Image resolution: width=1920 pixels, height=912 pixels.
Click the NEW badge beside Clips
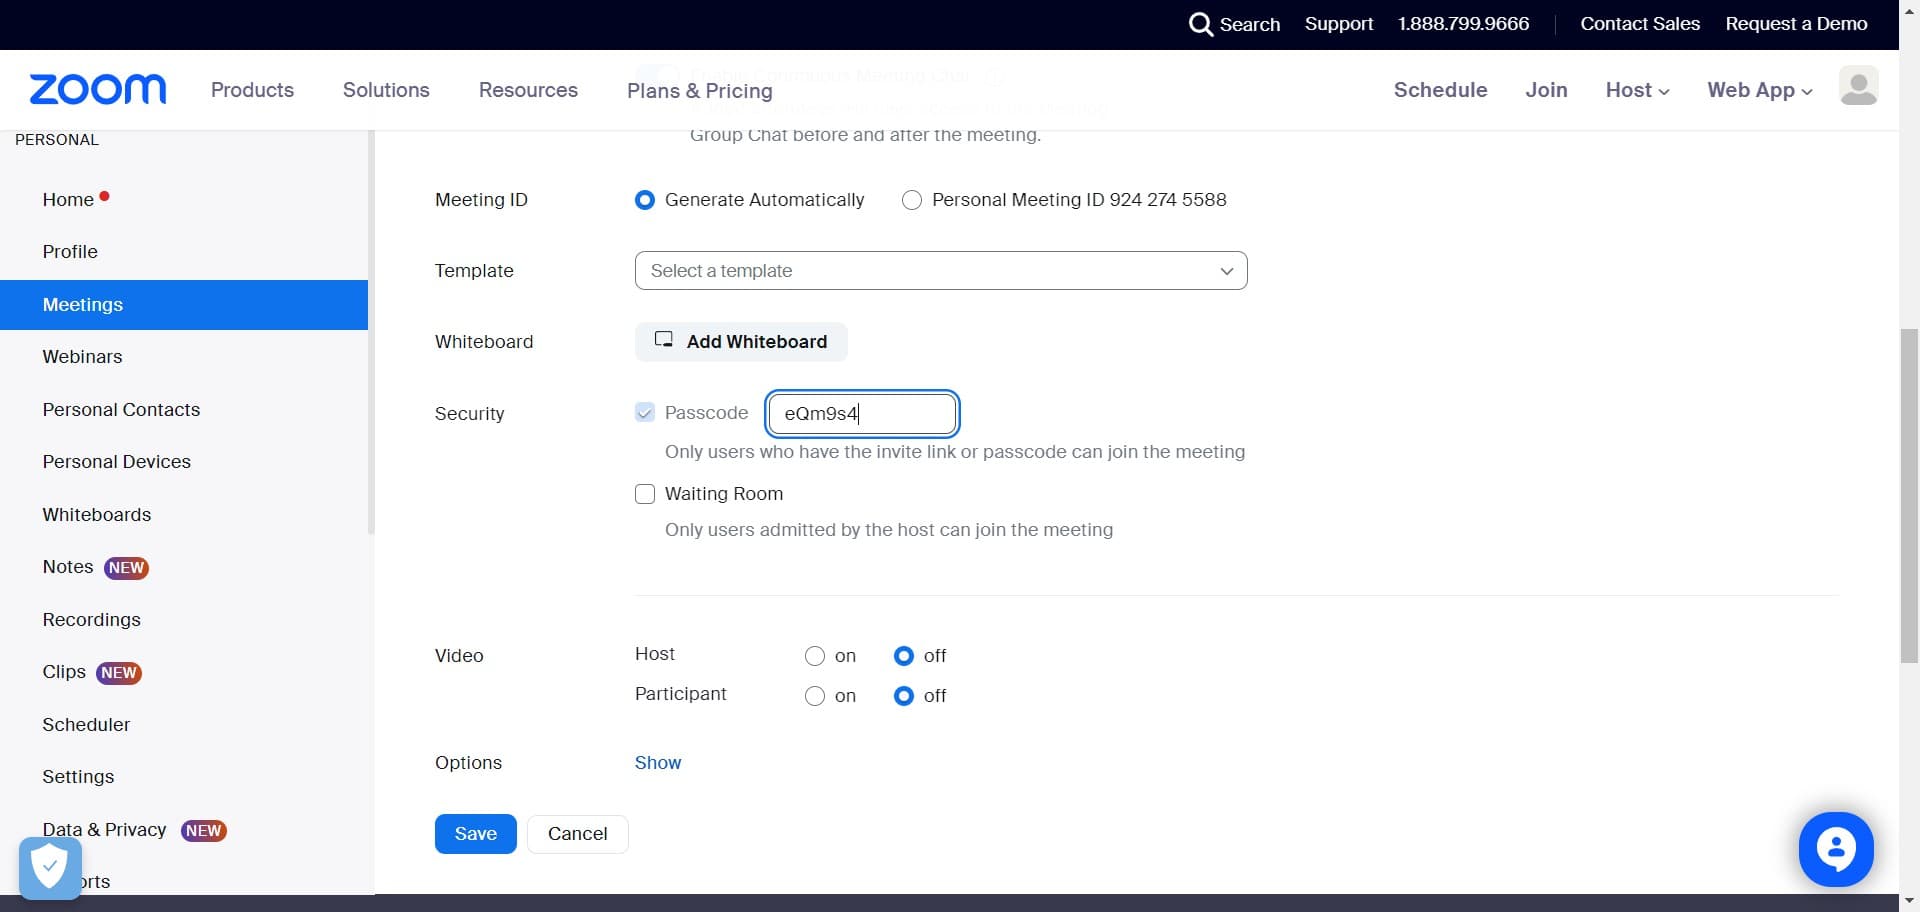pos(119,673)
